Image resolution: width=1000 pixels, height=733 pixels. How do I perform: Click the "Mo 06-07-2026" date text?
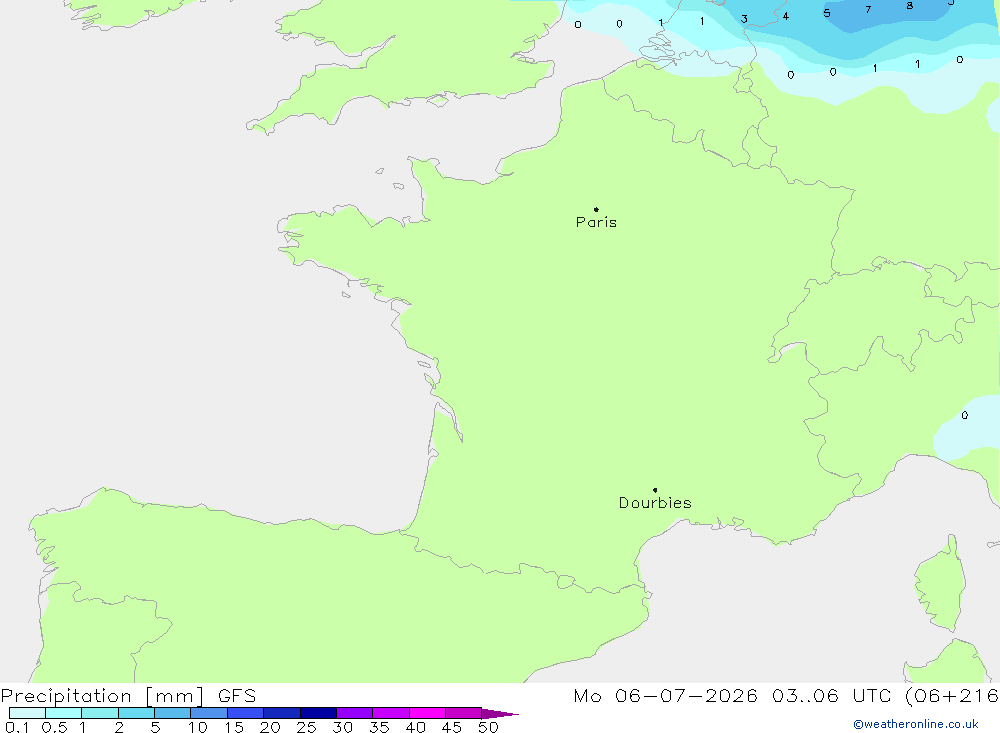pos(665,696)
